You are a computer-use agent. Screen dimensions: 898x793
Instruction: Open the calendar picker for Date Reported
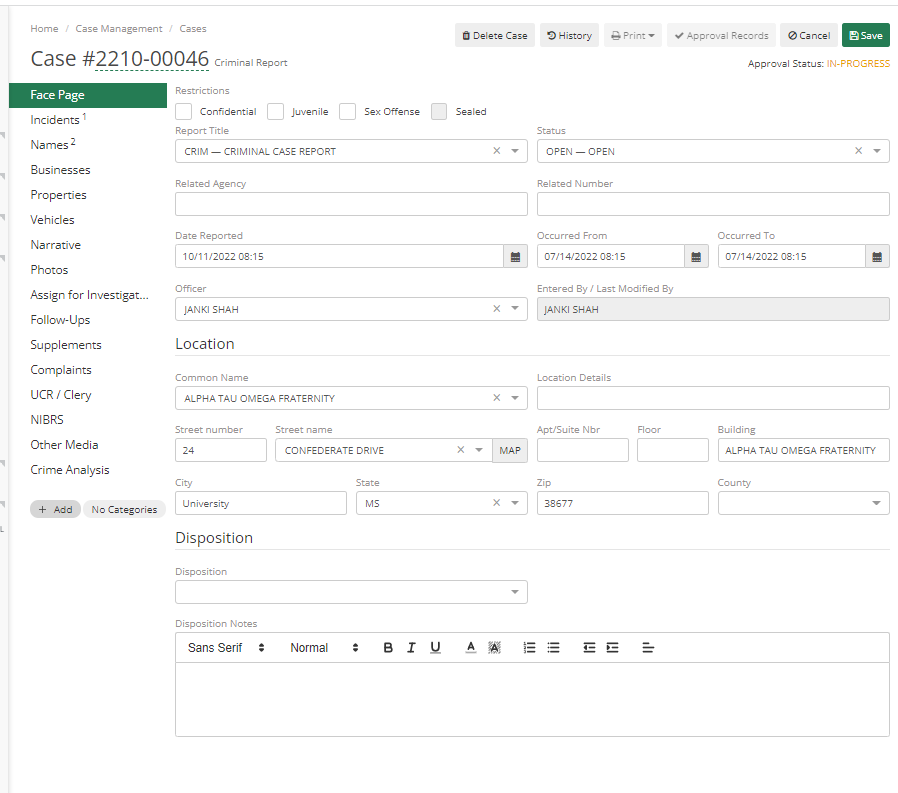[x=515, y=256]
